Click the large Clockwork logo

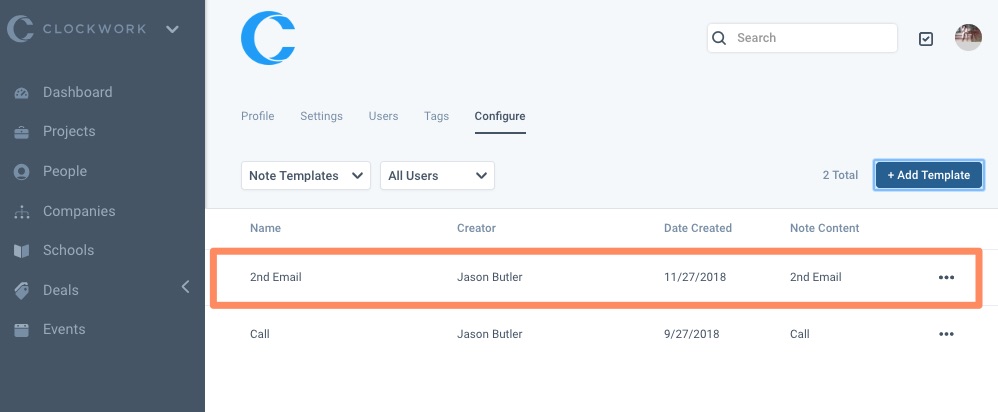pos(268,38)
